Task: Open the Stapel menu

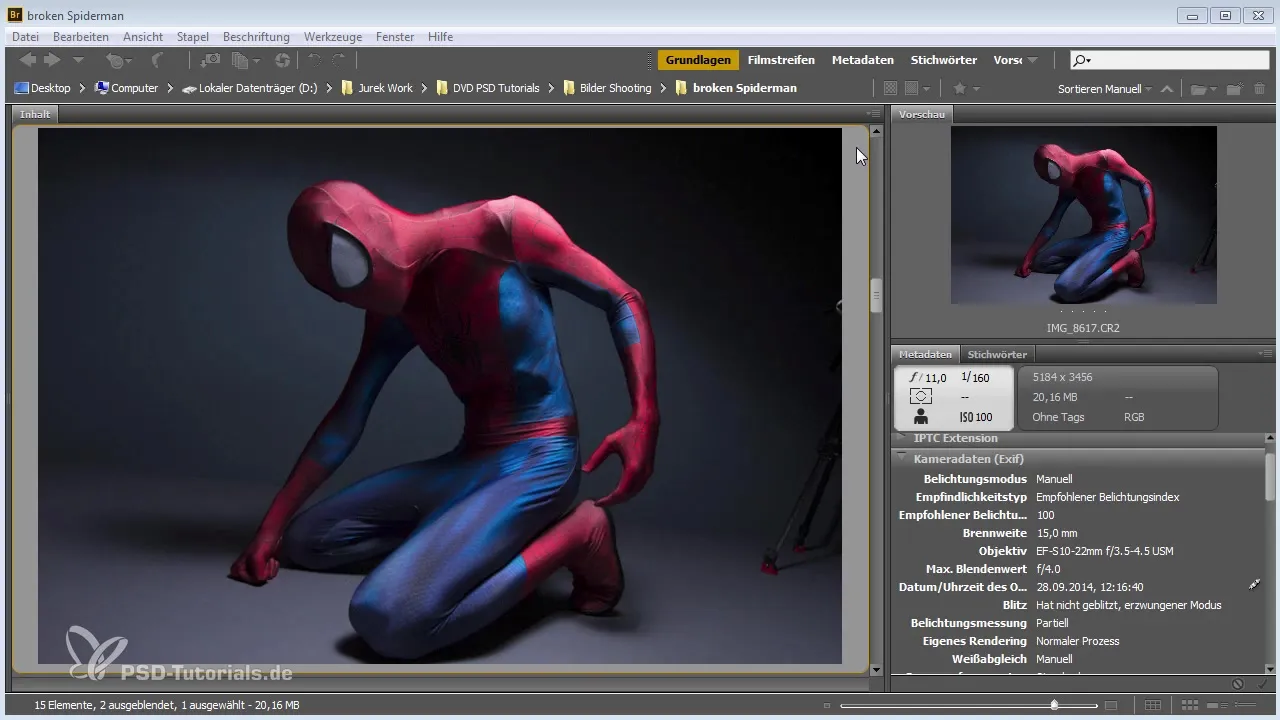Action: [193, 37]
